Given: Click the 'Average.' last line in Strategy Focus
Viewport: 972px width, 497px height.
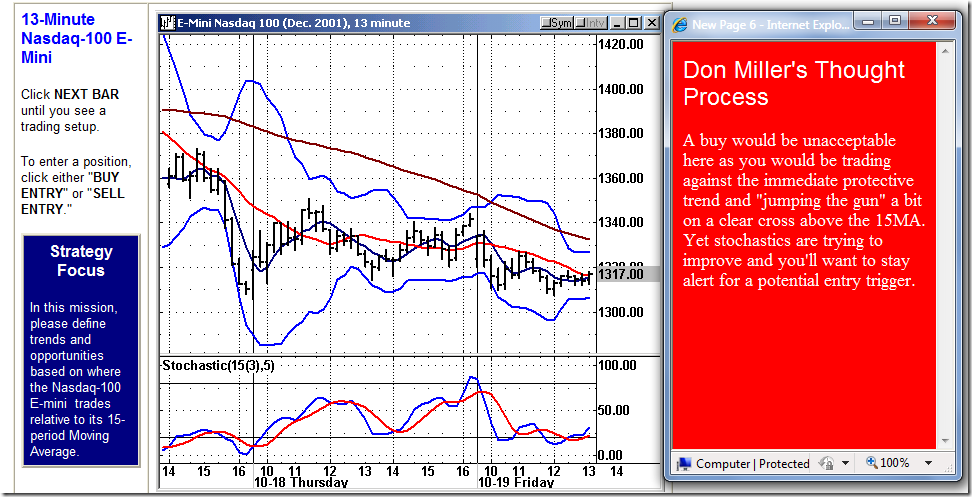Looking at the screenshot, I should 55,452.
